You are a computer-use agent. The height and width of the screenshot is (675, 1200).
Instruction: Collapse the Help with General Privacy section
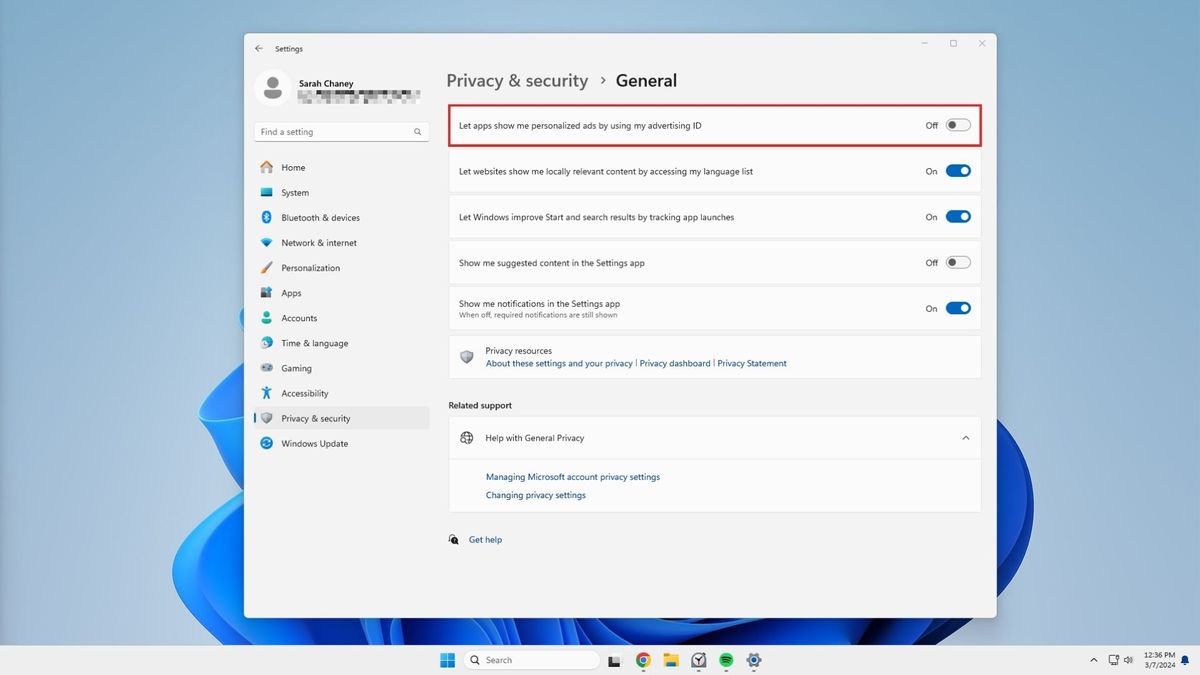click(965, 437)
